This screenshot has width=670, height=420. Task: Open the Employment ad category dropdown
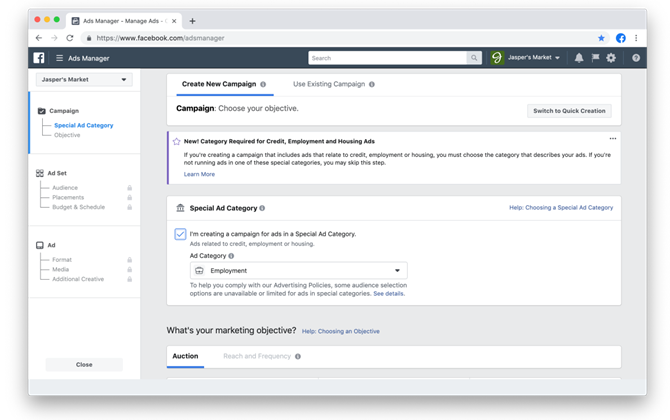click(x=299, y=270)
